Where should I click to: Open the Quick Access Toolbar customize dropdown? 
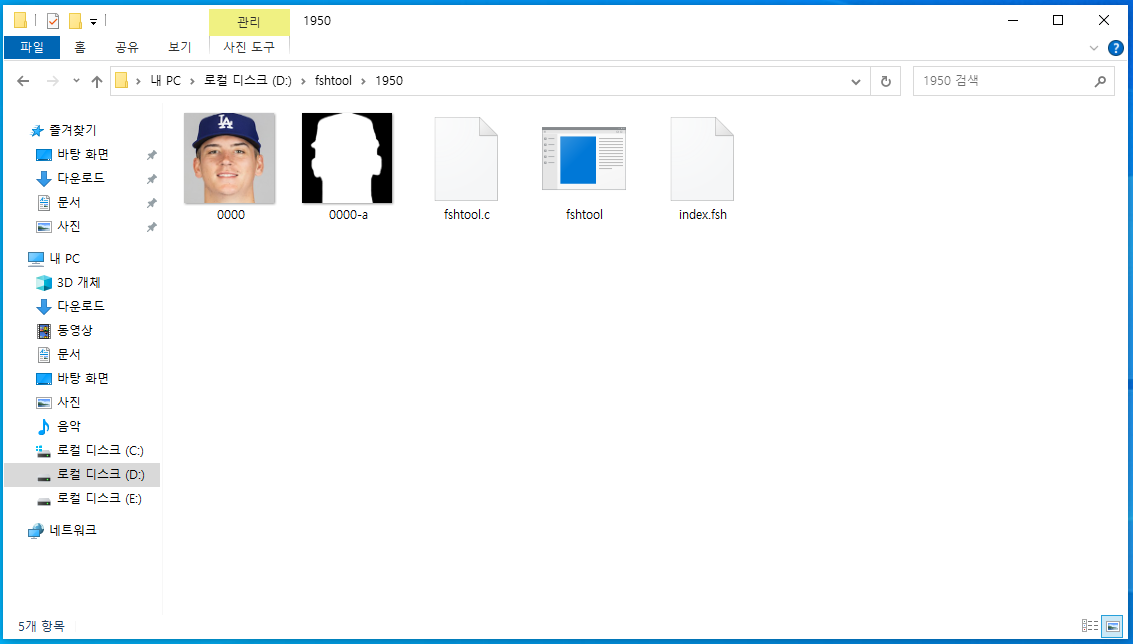pyautogui.click(x=93, y=21)
